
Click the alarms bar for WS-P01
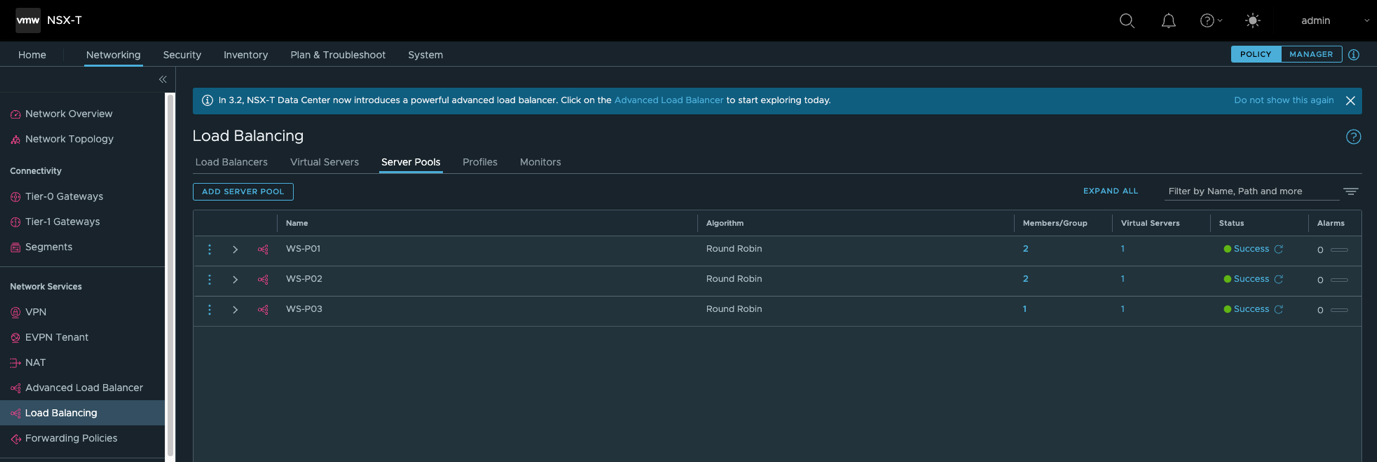(x=1339, y=250)
